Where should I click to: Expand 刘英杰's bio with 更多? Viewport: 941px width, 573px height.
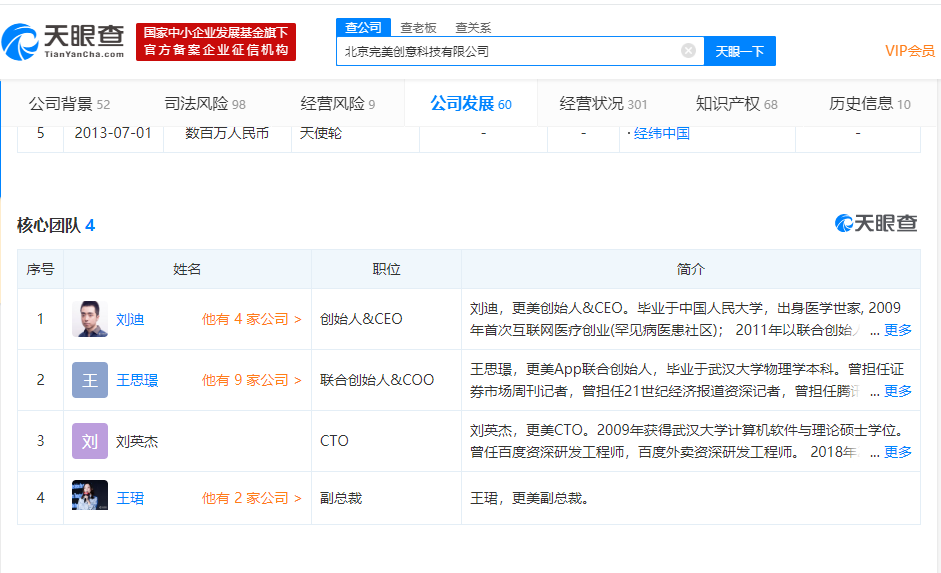click(x=898, y=452)
